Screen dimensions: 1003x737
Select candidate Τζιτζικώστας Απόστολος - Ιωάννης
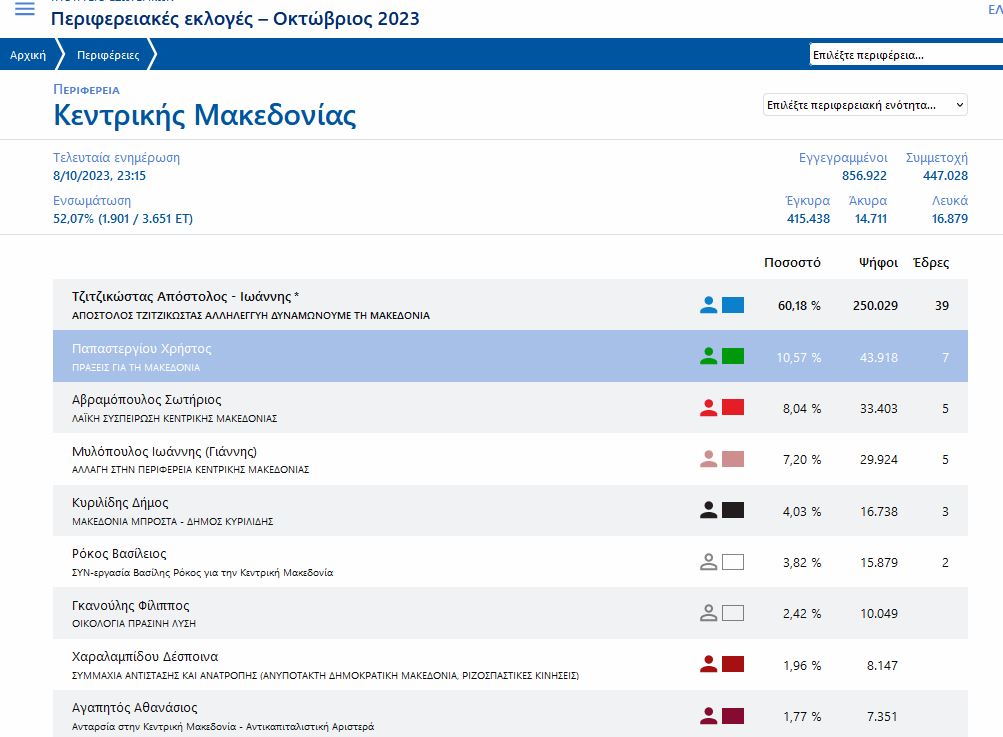[186, 297]
